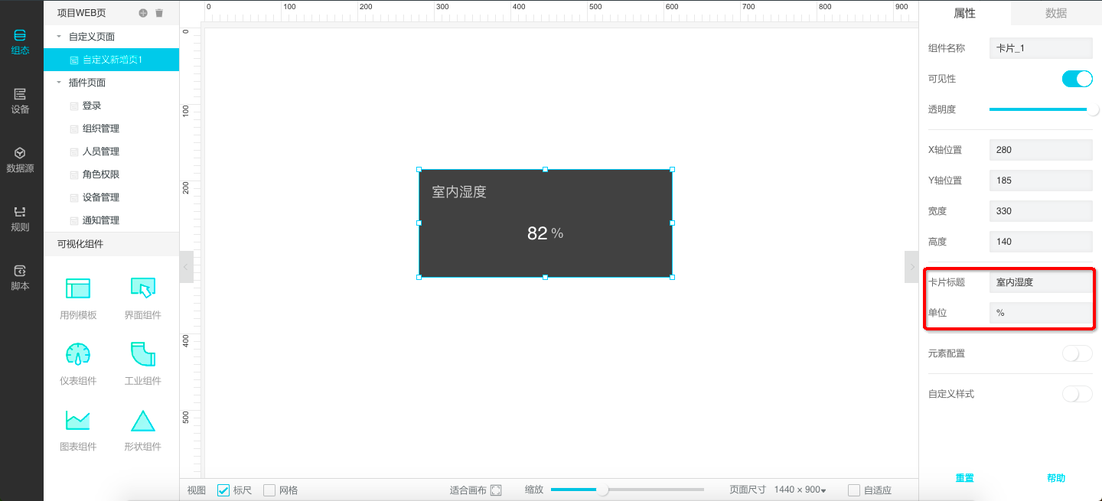Select the 形状组件 shape component icon
This screenshot has height=501, width=1102.
tap(143, 419)
